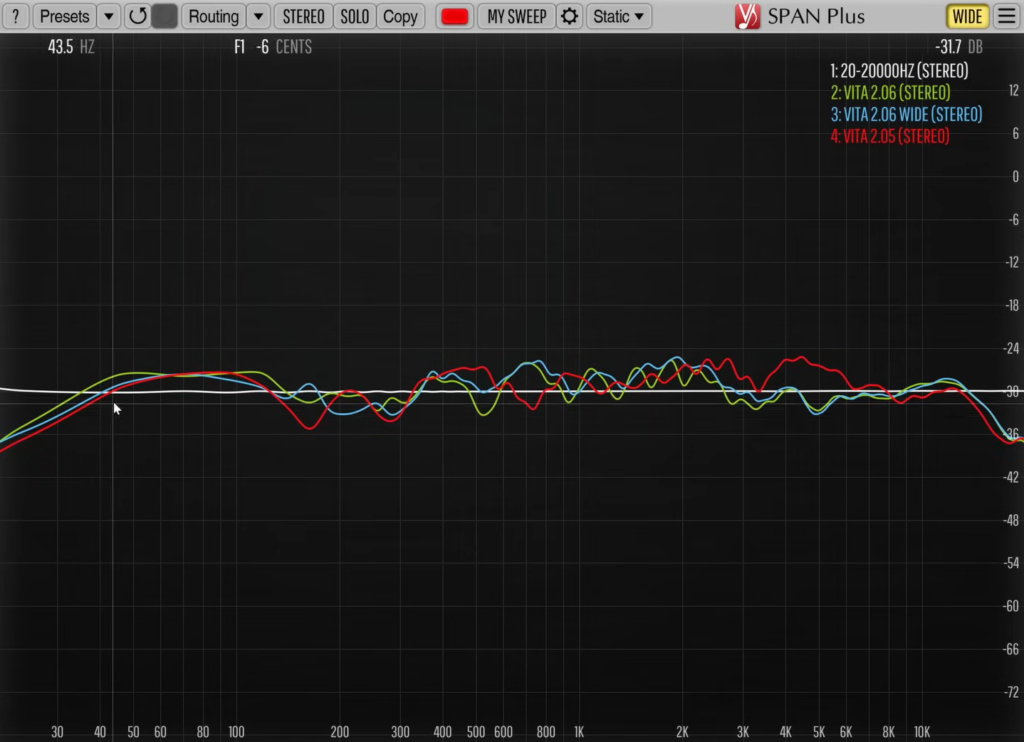
Task: Click the Copy button
Action: (x=400, y=16)
